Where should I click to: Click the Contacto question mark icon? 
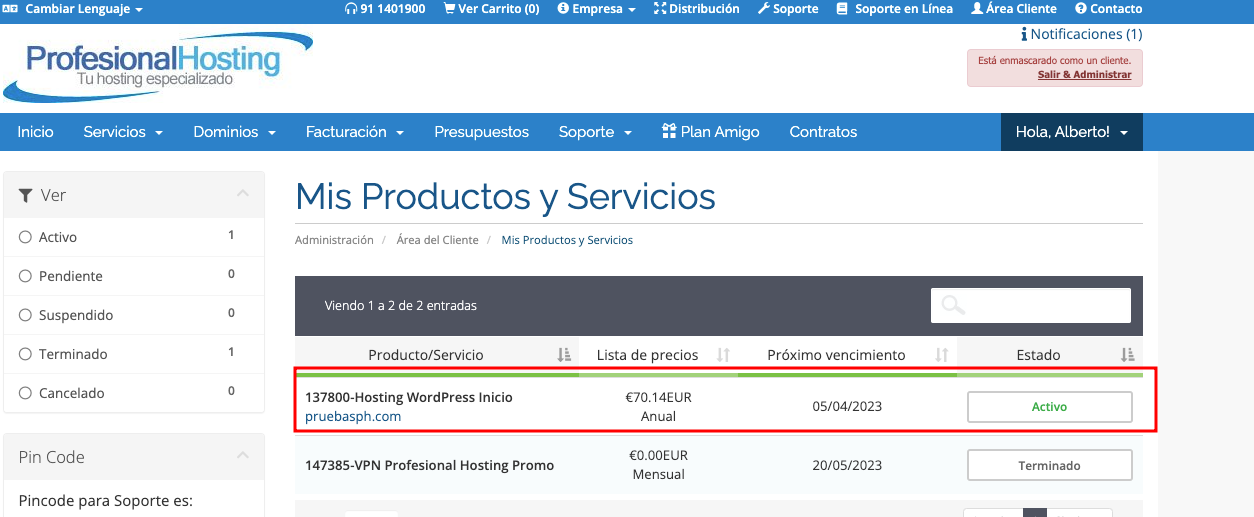[1080, 8]
